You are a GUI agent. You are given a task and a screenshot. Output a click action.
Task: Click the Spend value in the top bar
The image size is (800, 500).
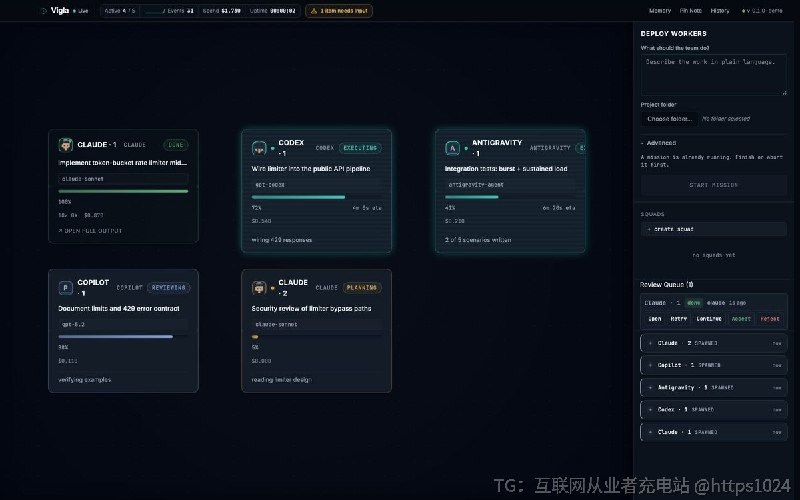click(x=232, y=11)
